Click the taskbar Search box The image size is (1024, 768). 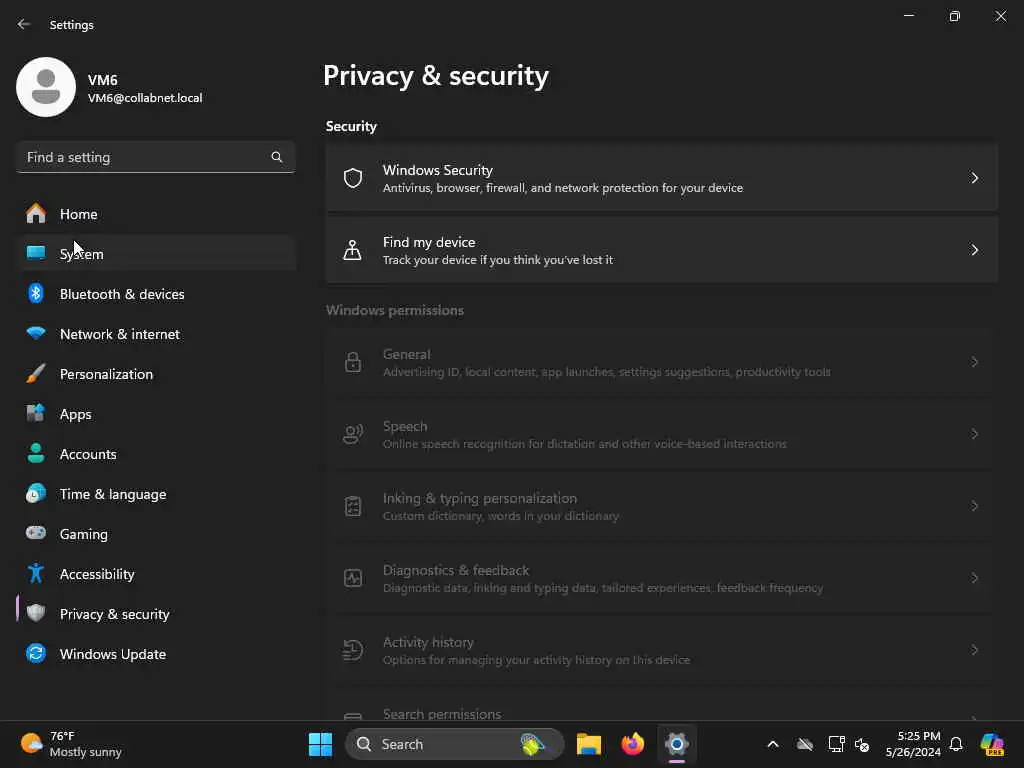[x=455, y=744]
